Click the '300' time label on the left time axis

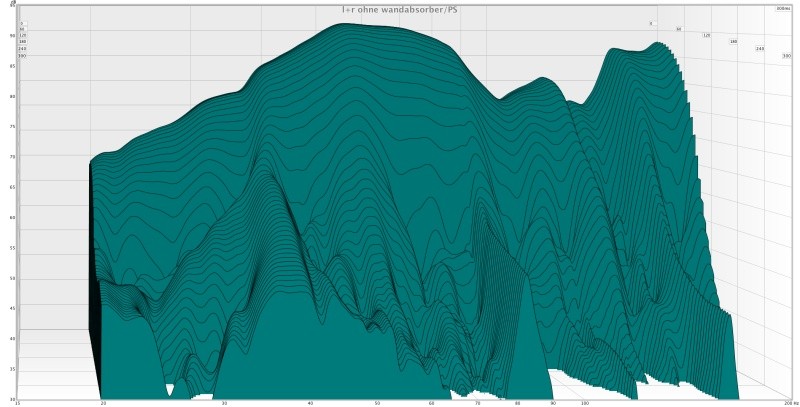tap(22, 55)
